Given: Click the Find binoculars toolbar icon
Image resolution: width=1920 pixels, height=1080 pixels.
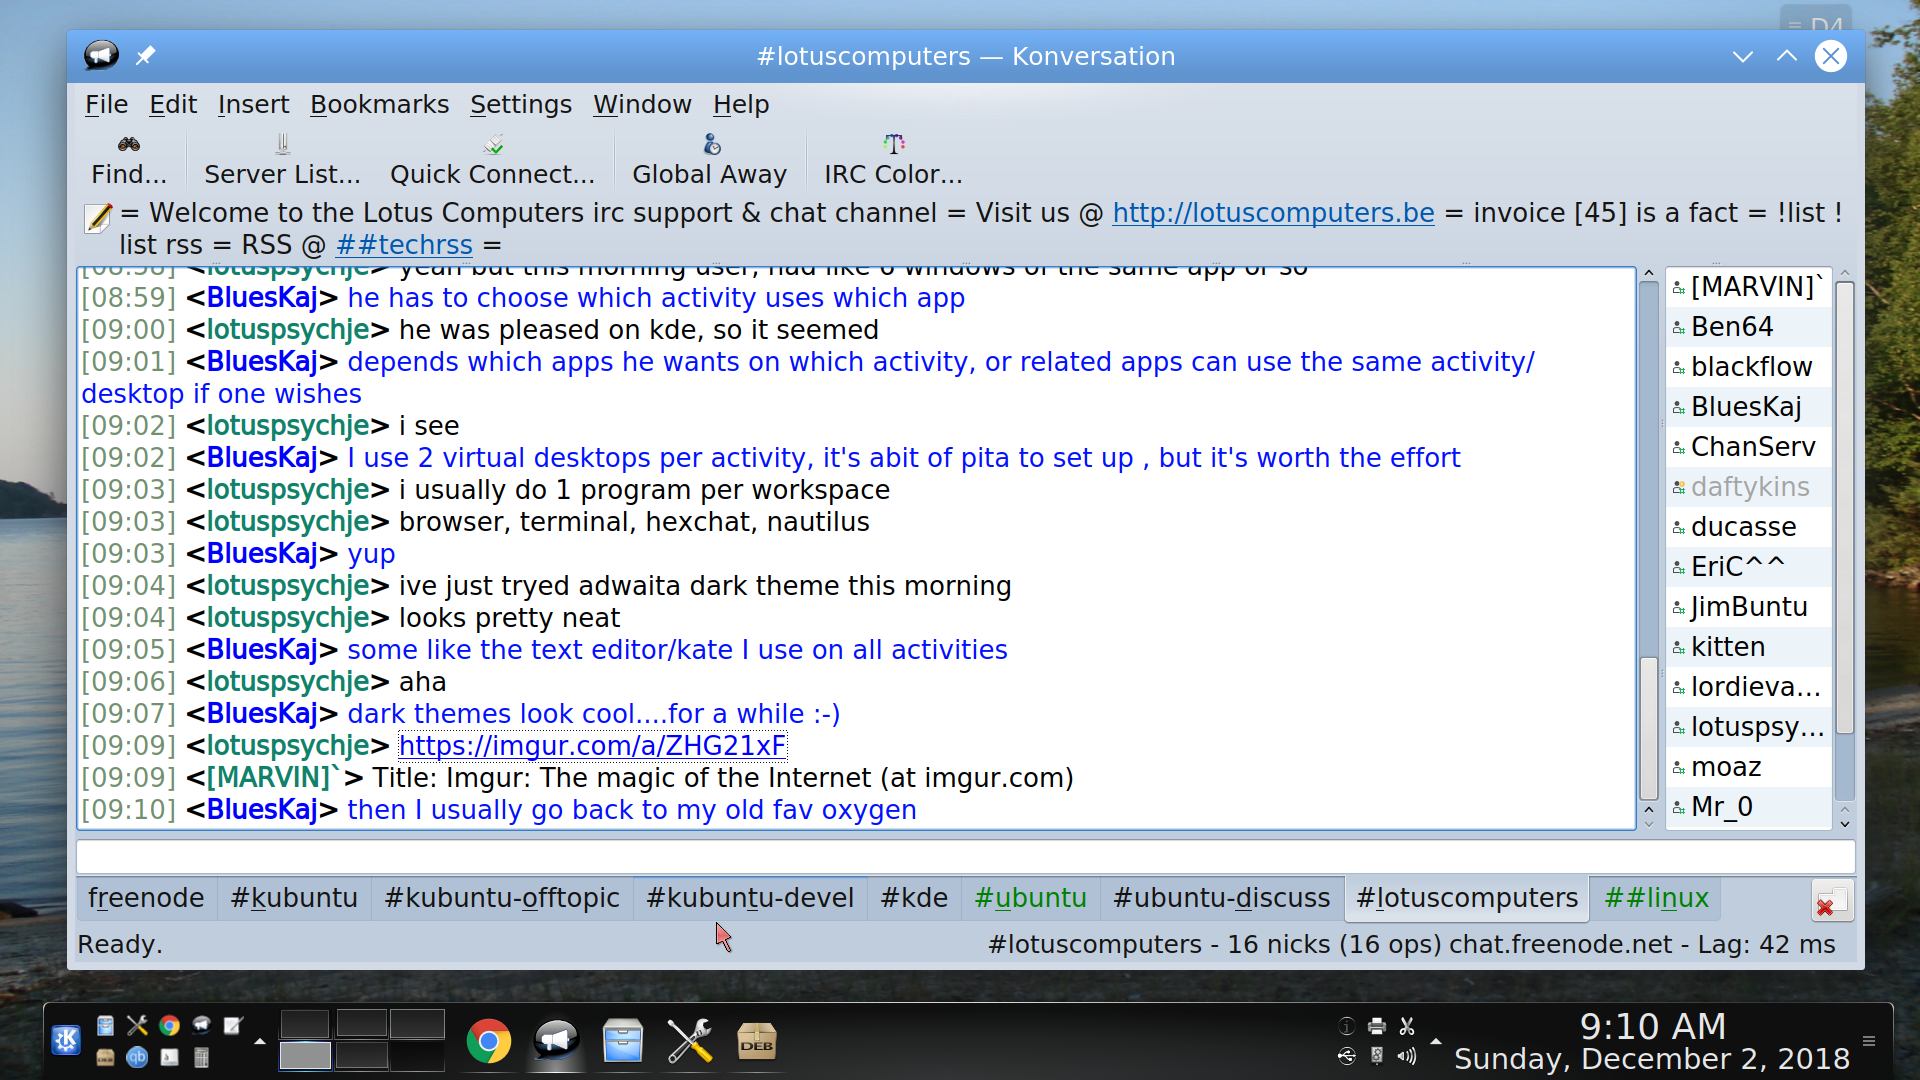Looking at the screenshot, I should [129, 144].
